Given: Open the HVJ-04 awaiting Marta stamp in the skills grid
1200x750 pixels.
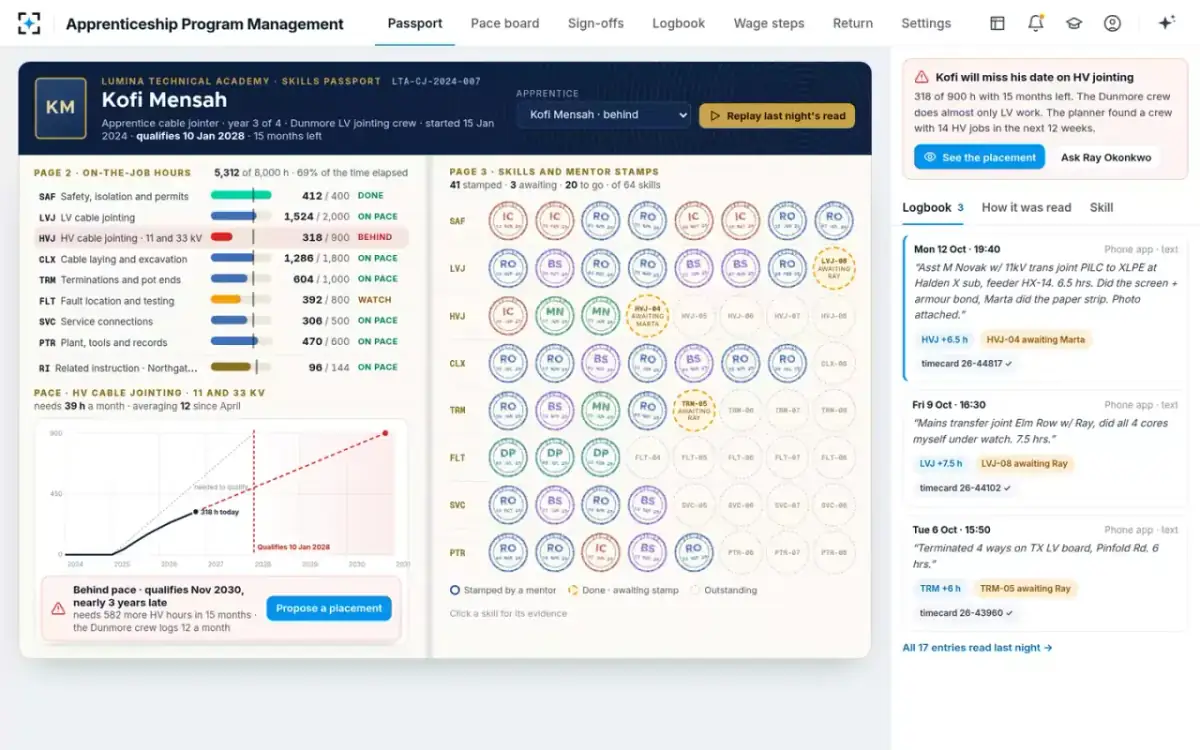Looking at the screenshot, I should click(x=647, y=315).
